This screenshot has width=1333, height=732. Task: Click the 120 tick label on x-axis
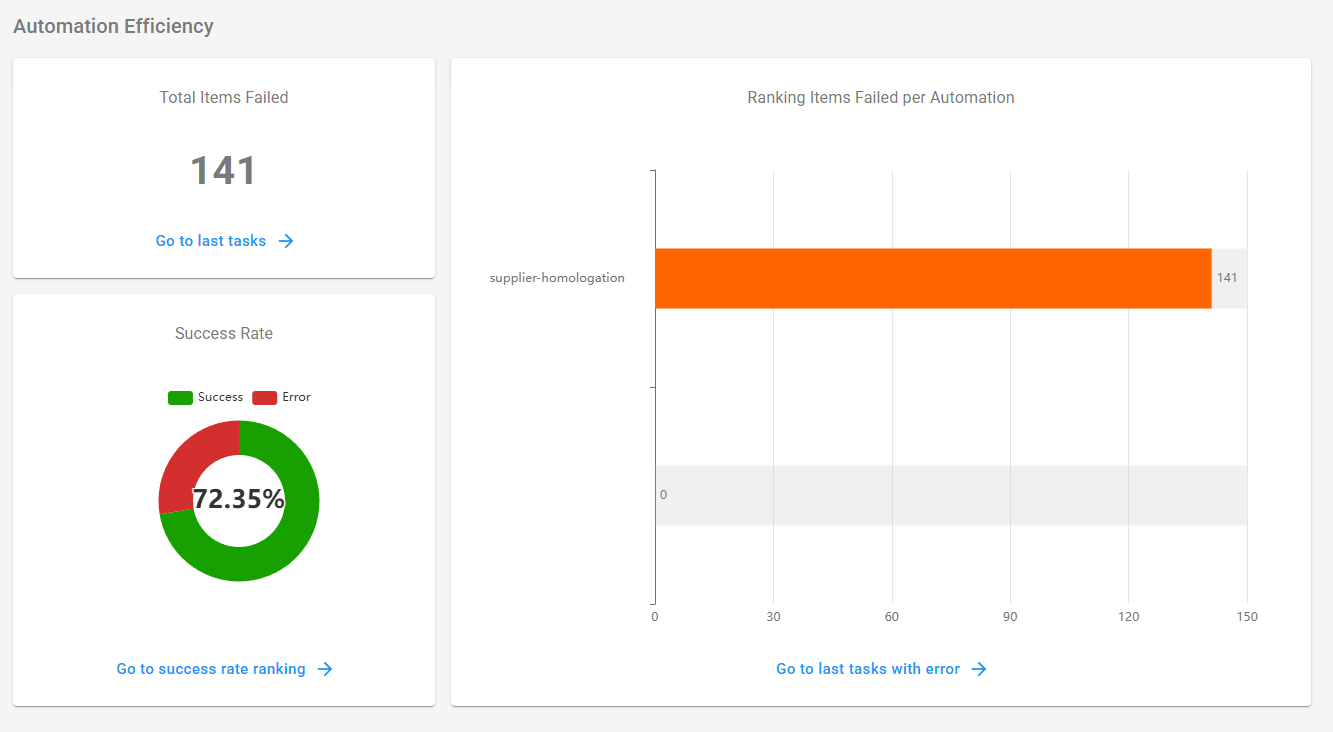pyautogui.click(x=1129, y=617)
